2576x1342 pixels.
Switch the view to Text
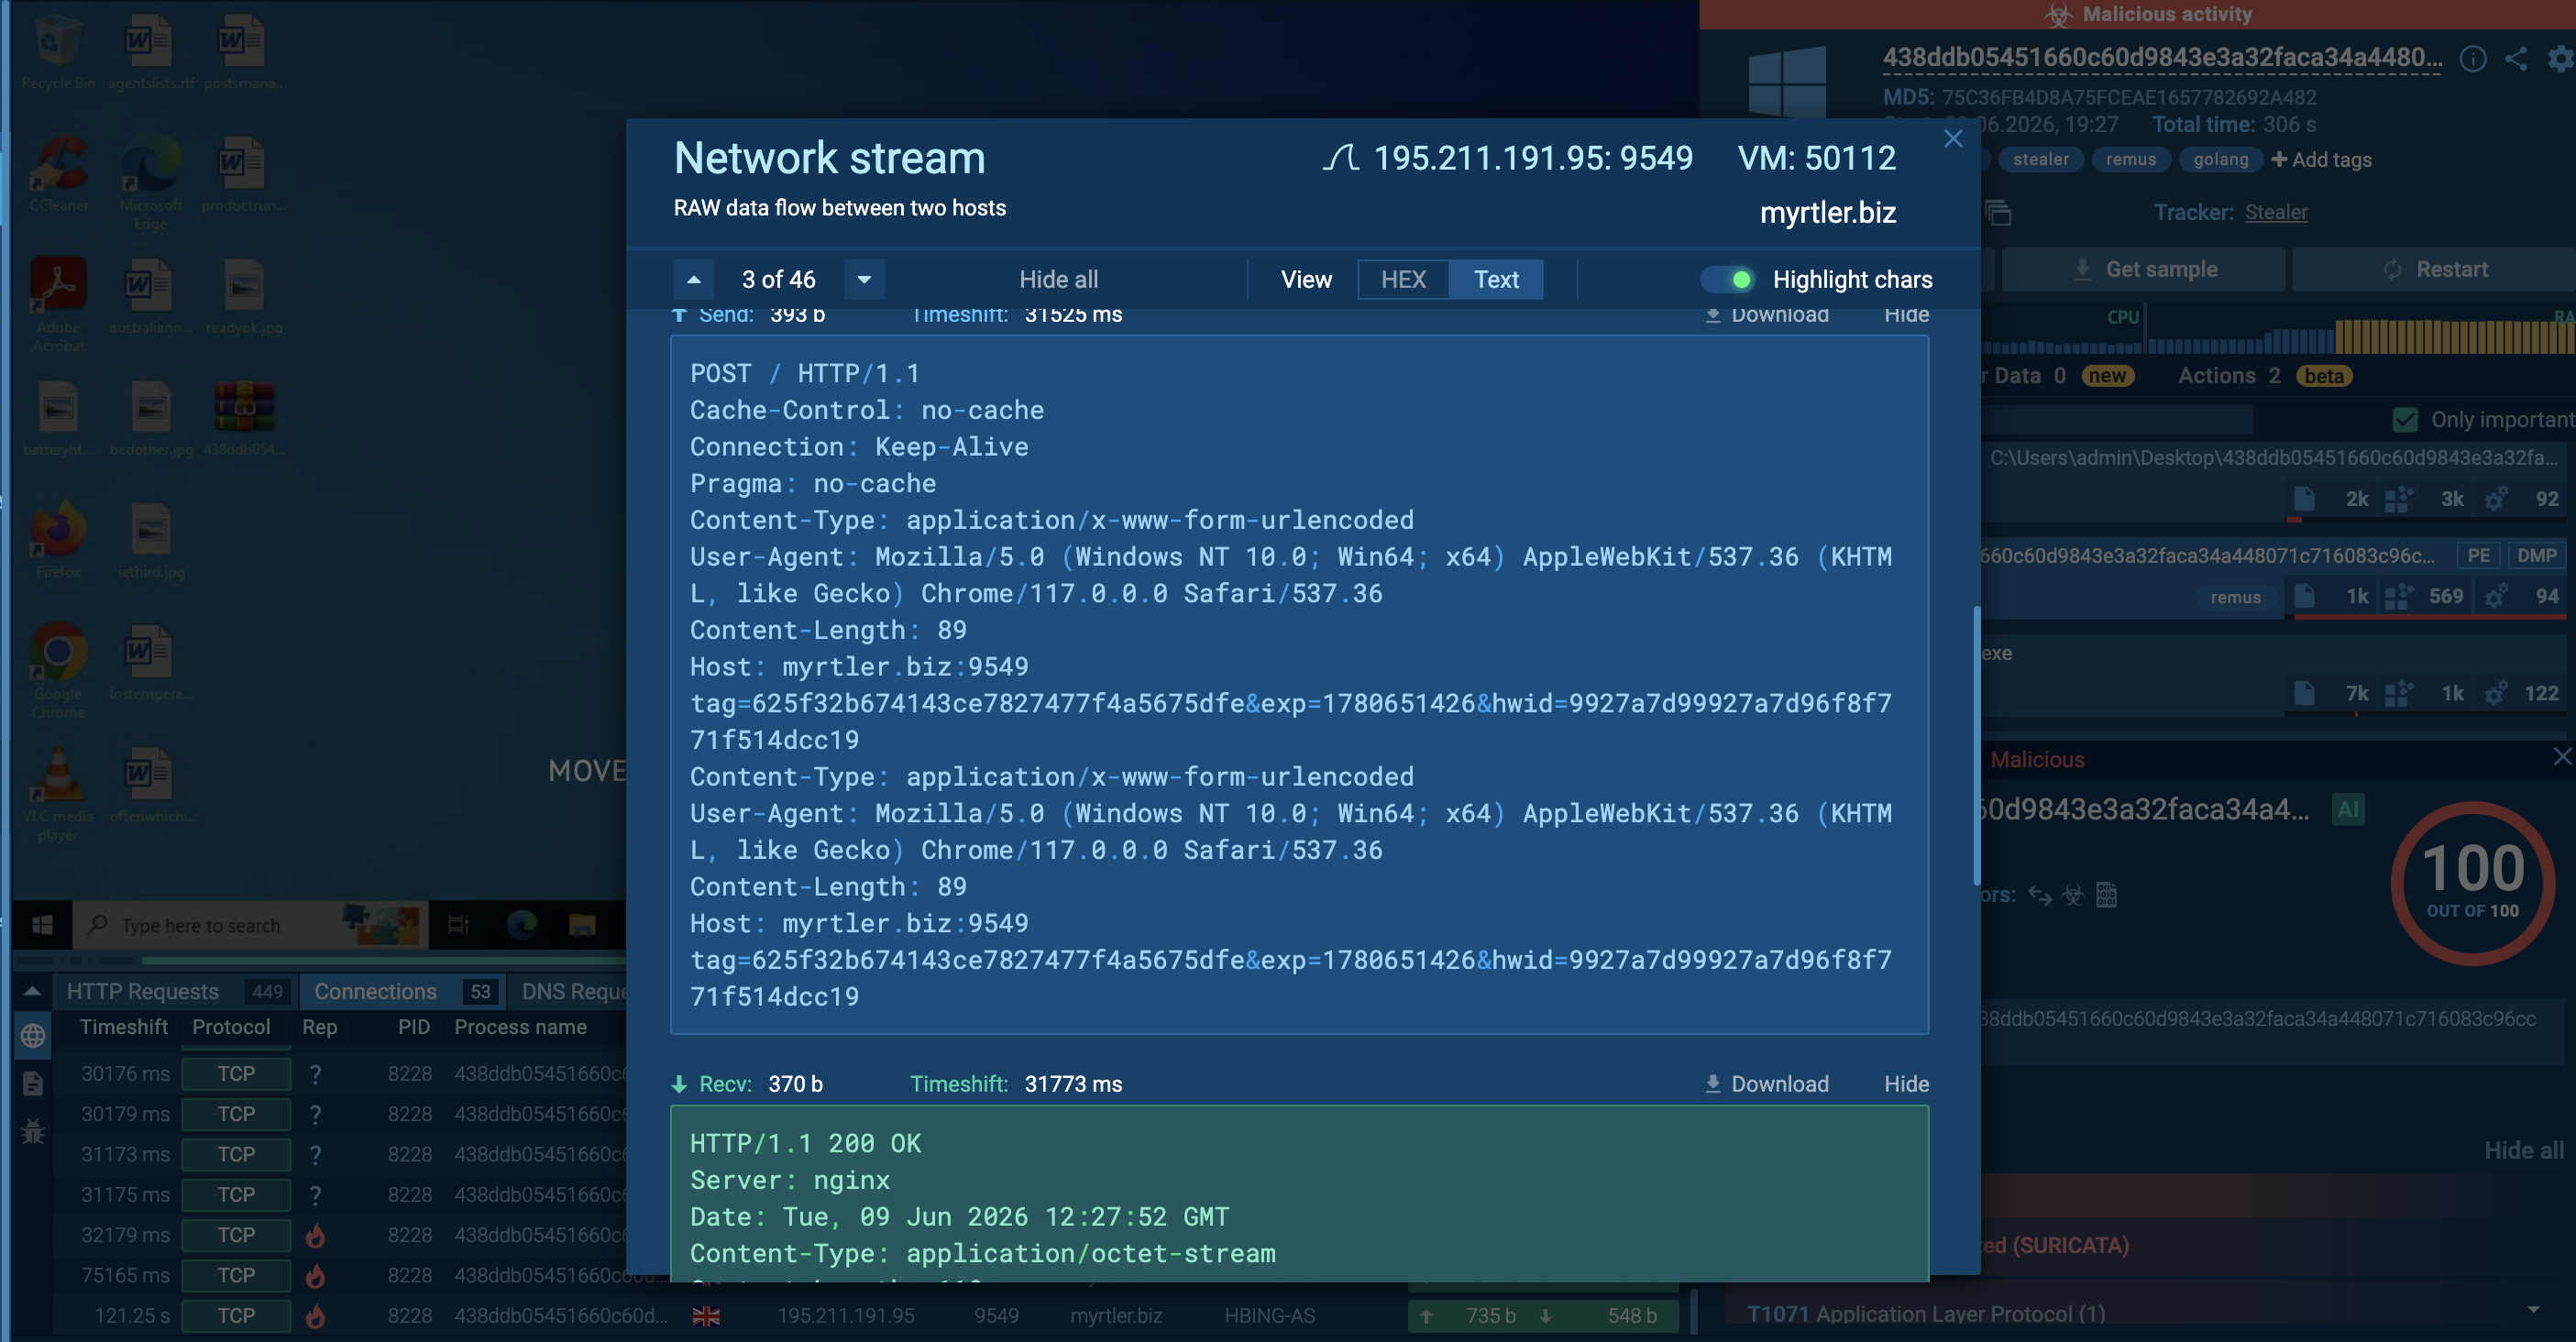point(1496,280)
